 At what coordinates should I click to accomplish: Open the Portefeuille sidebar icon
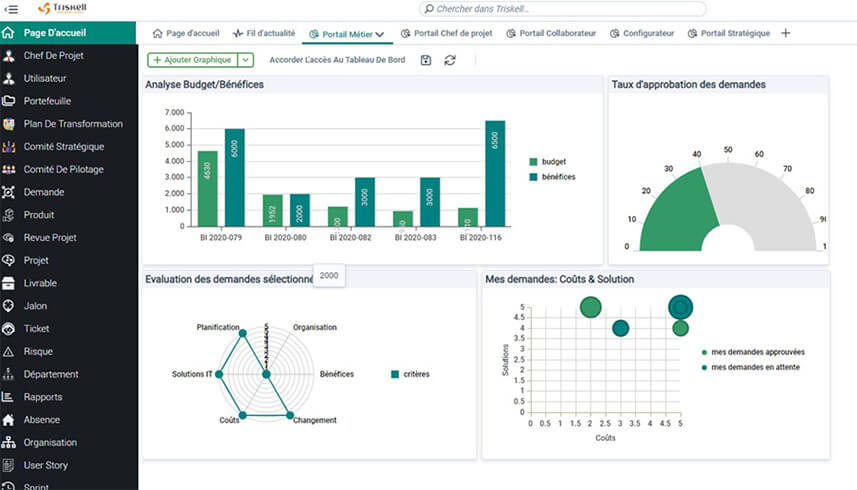8,101
